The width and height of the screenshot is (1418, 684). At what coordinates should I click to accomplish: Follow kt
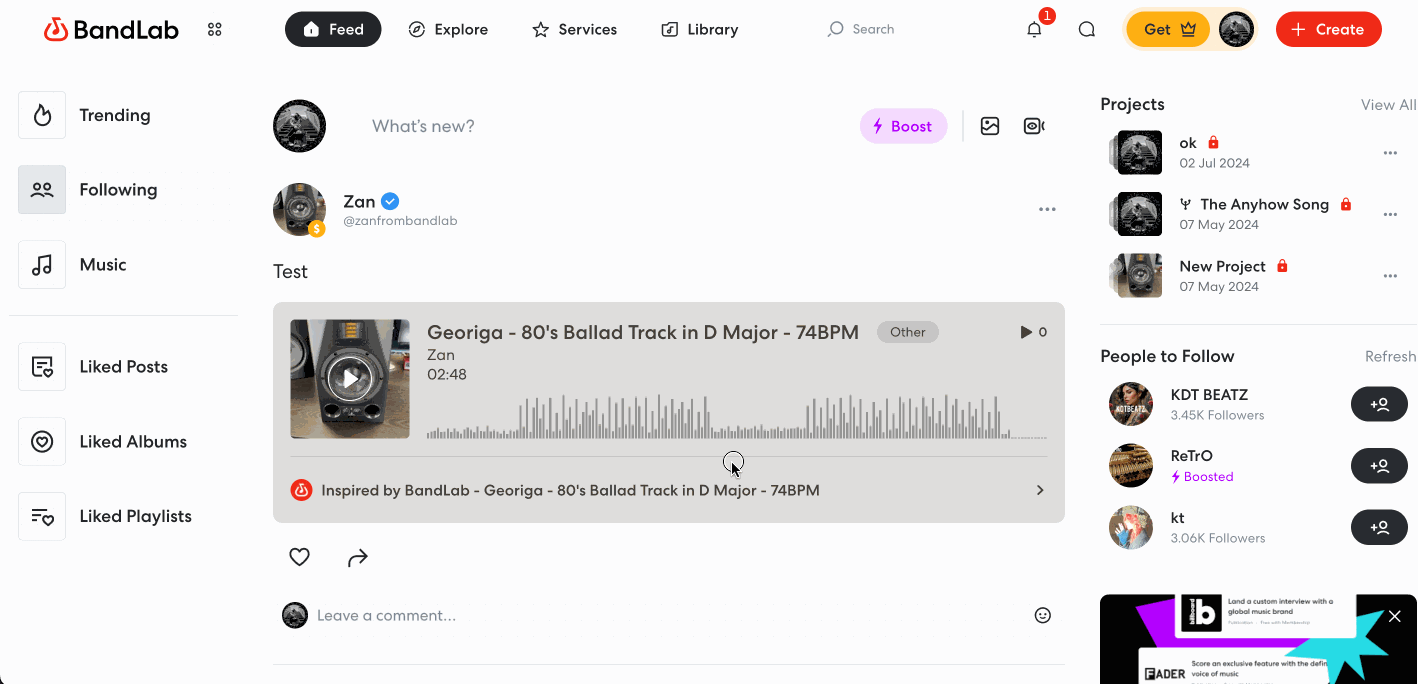(x=1379, y=527)
